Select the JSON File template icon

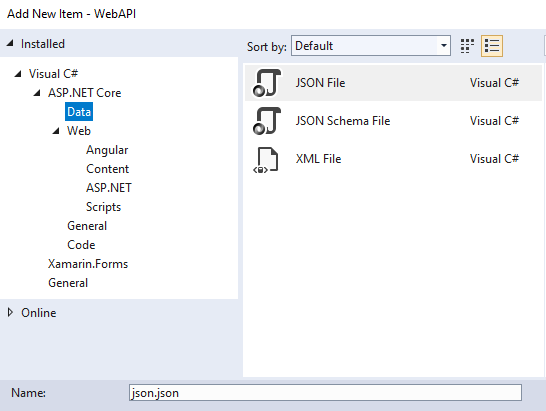(267, 83)
